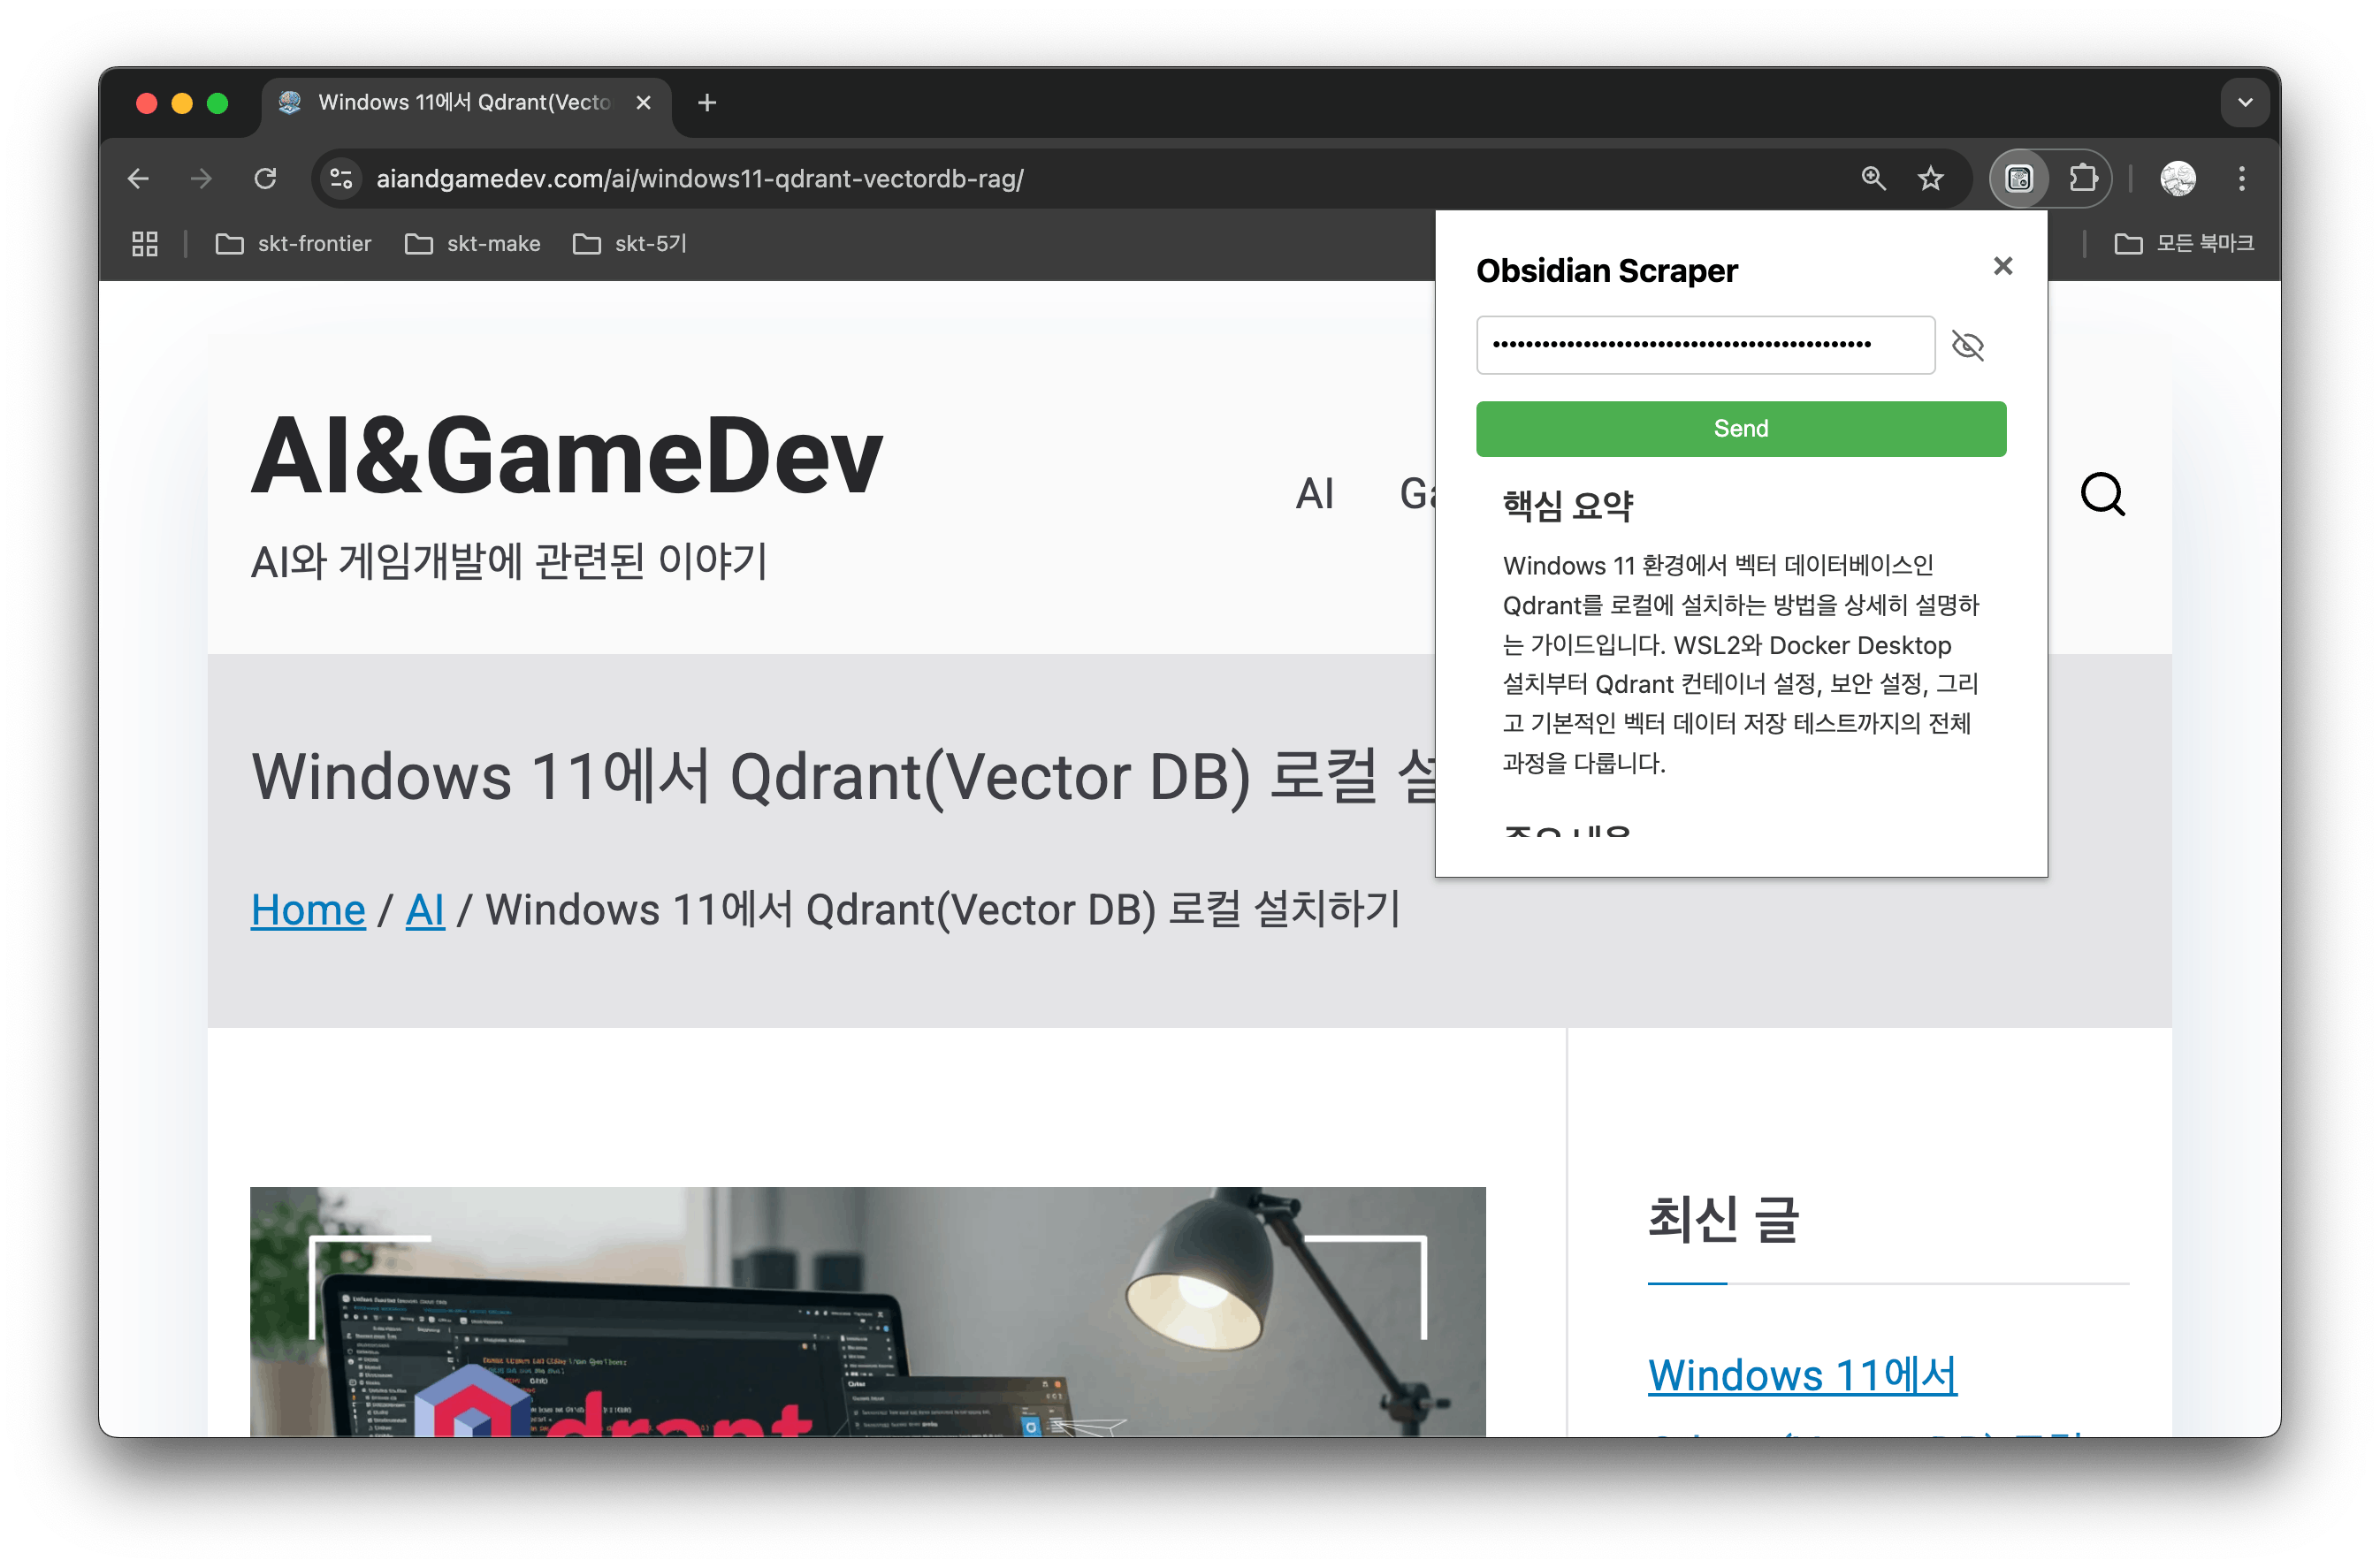Screen dimensions: 2380x1568
Task: Click the site search magnifier icon
Action: (2102, 494)
